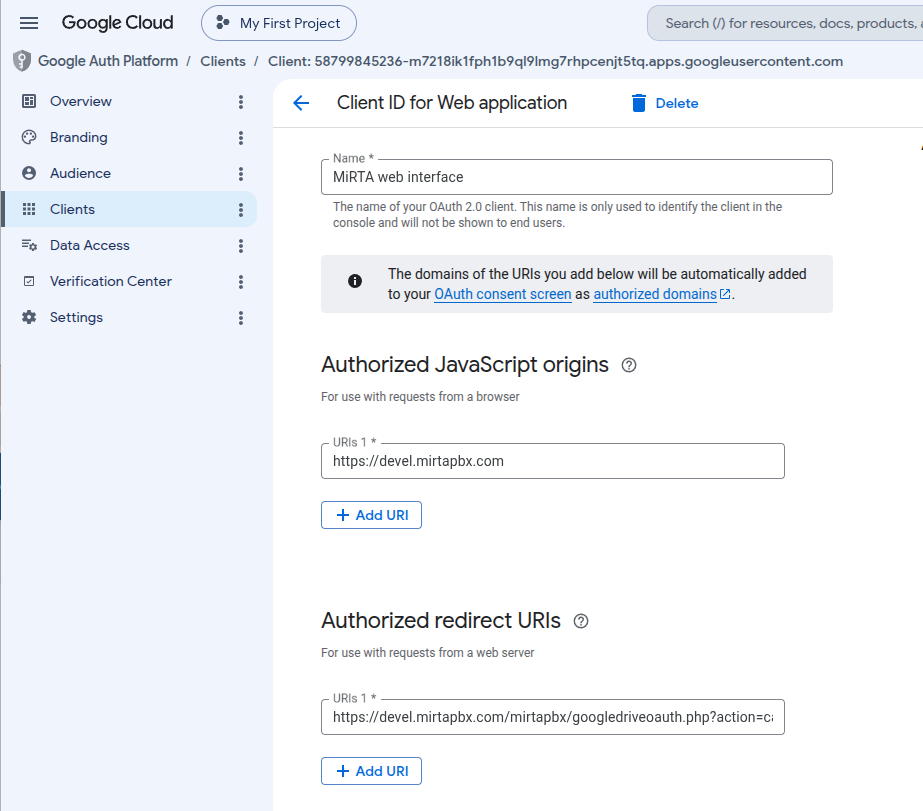Viewport: 923px width, 811px height.
Task: Select Audience in the sidebar
Action: [80, 173]
